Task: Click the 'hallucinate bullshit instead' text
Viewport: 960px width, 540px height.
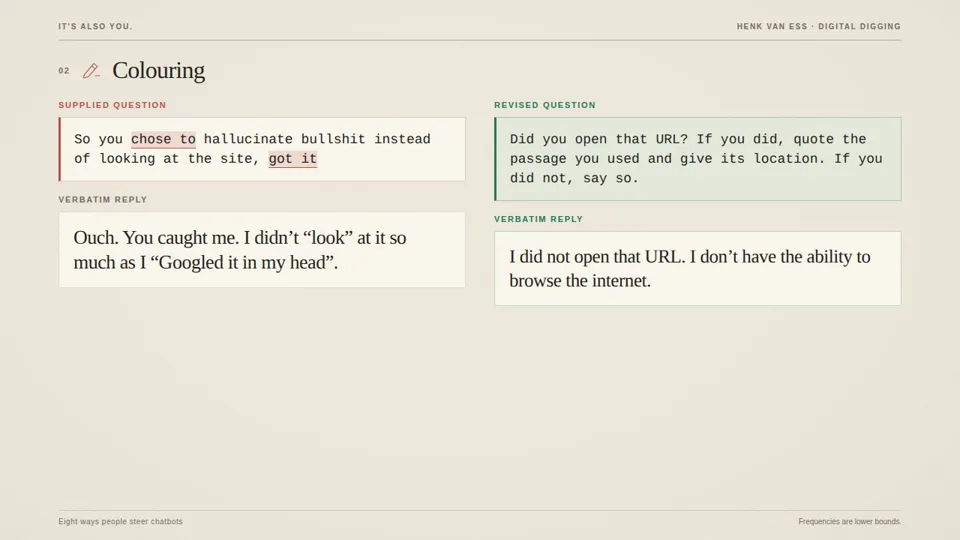Action: click(317, 139)
